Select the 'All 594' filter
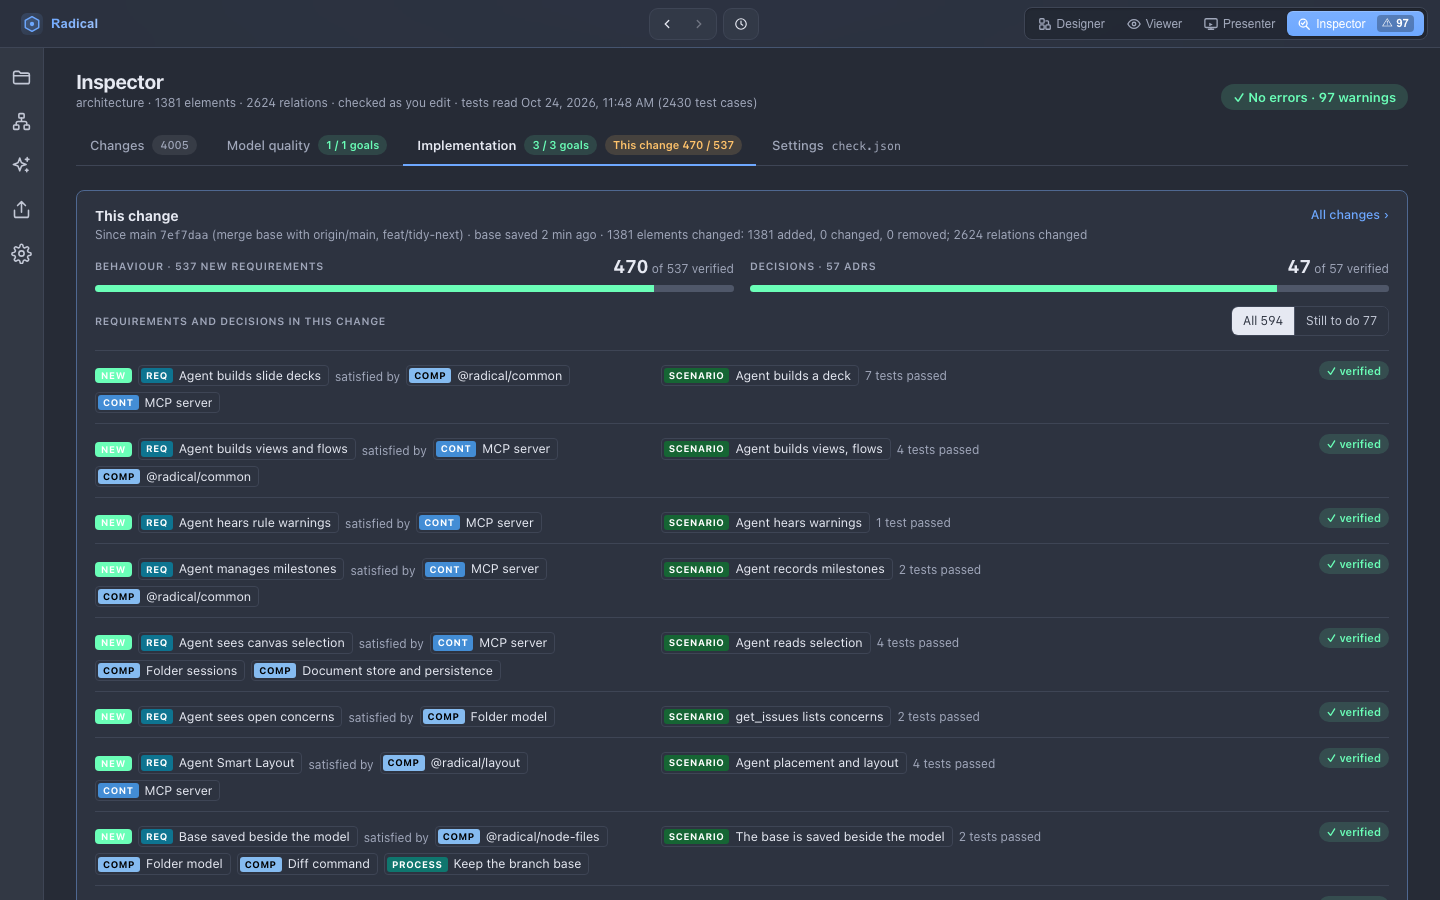The height and width of the screenshot is (900, 1440). coord(1263,321)
